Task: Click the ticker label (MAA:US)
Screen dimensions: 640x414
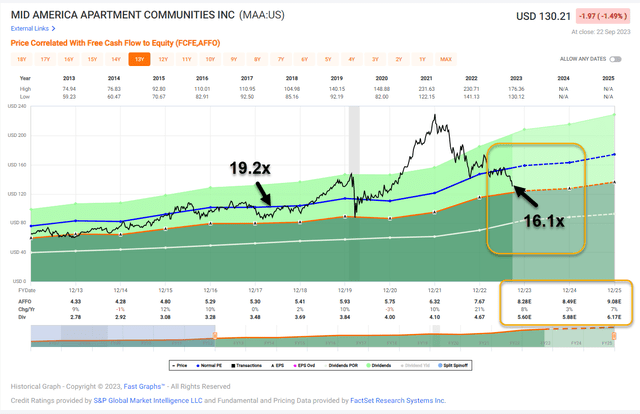Action: click(262, 15)
